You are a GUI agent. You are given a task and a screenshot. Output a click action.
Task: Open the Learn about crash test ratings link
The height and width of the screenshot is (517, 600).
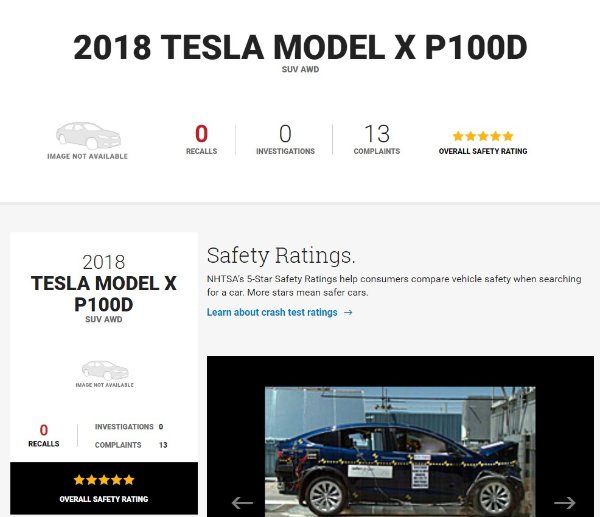tap(272, 313)
